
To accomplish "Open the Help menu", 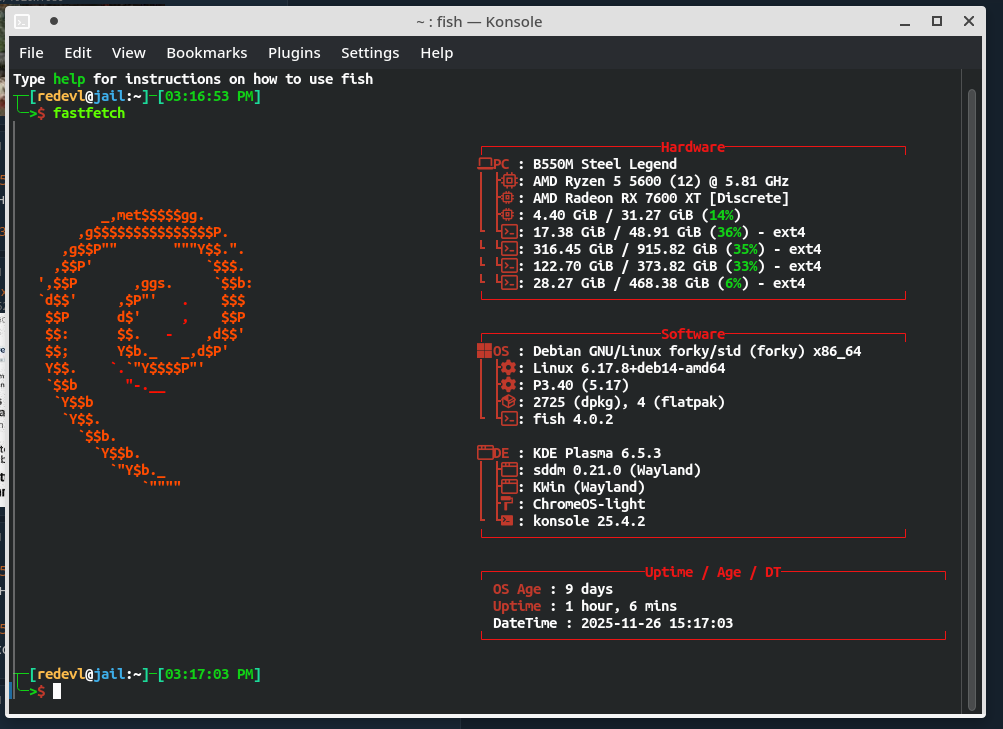I will (436, 53).
